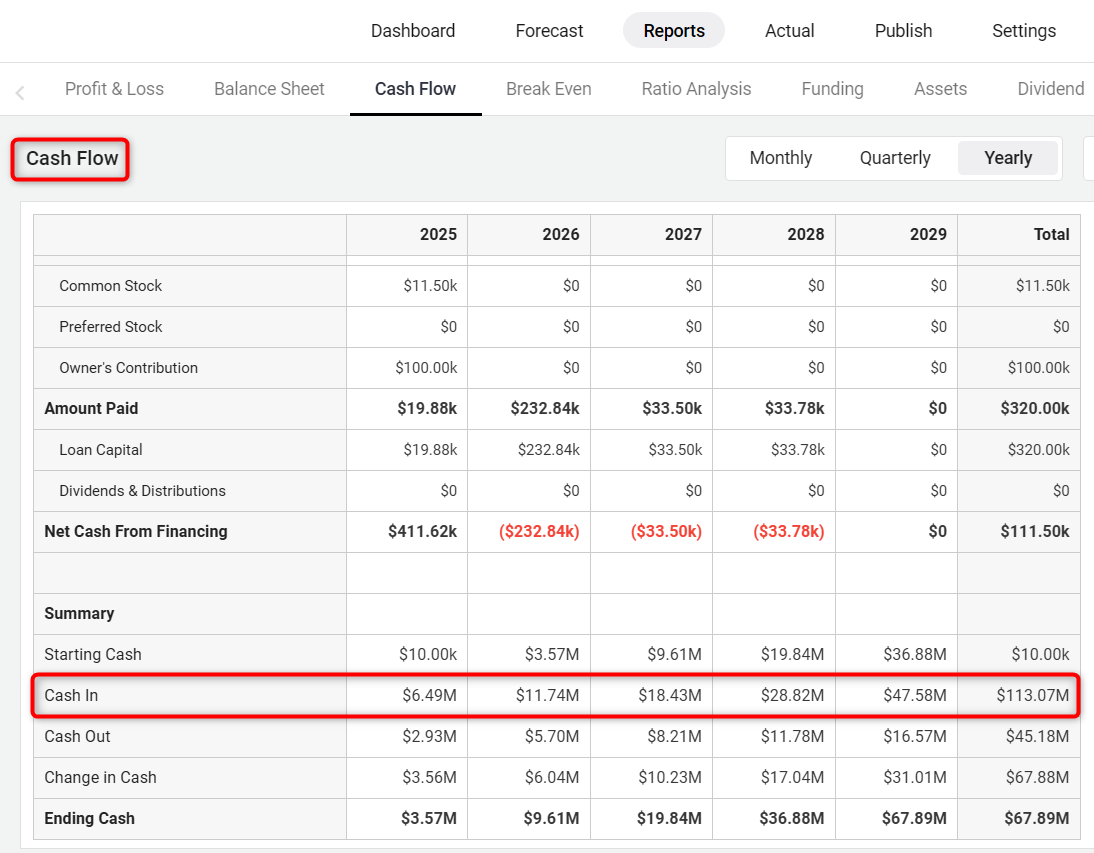Screen dimensions: 1094x853
Task: Click Change in Cash 2026 value $6.04M
Action: [x=552, y=778]
